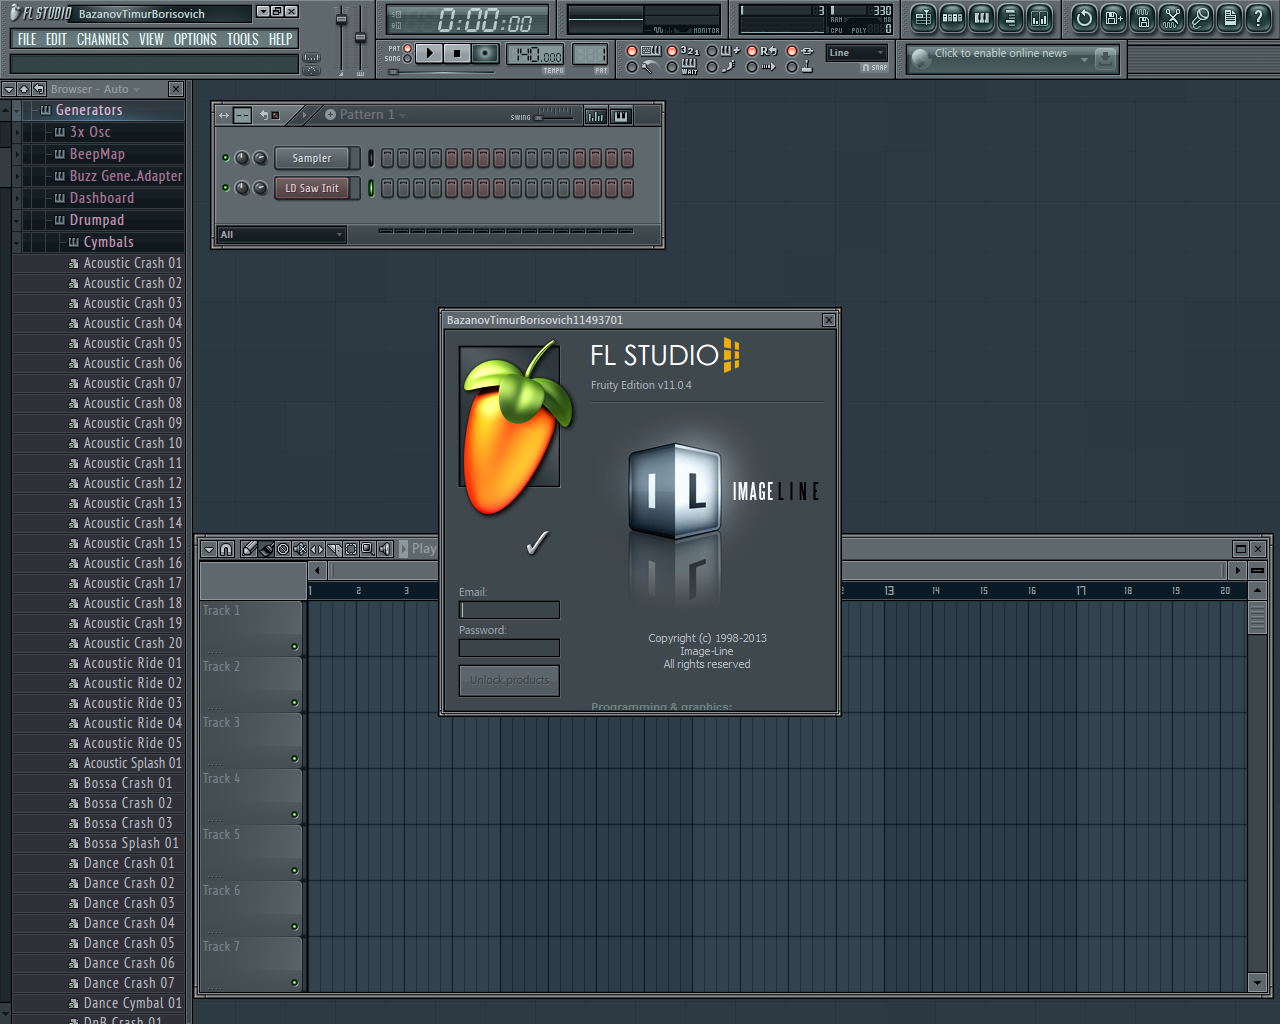
Task: Toggle Track 1 mute LED in playlist
Action: point(295,647)
